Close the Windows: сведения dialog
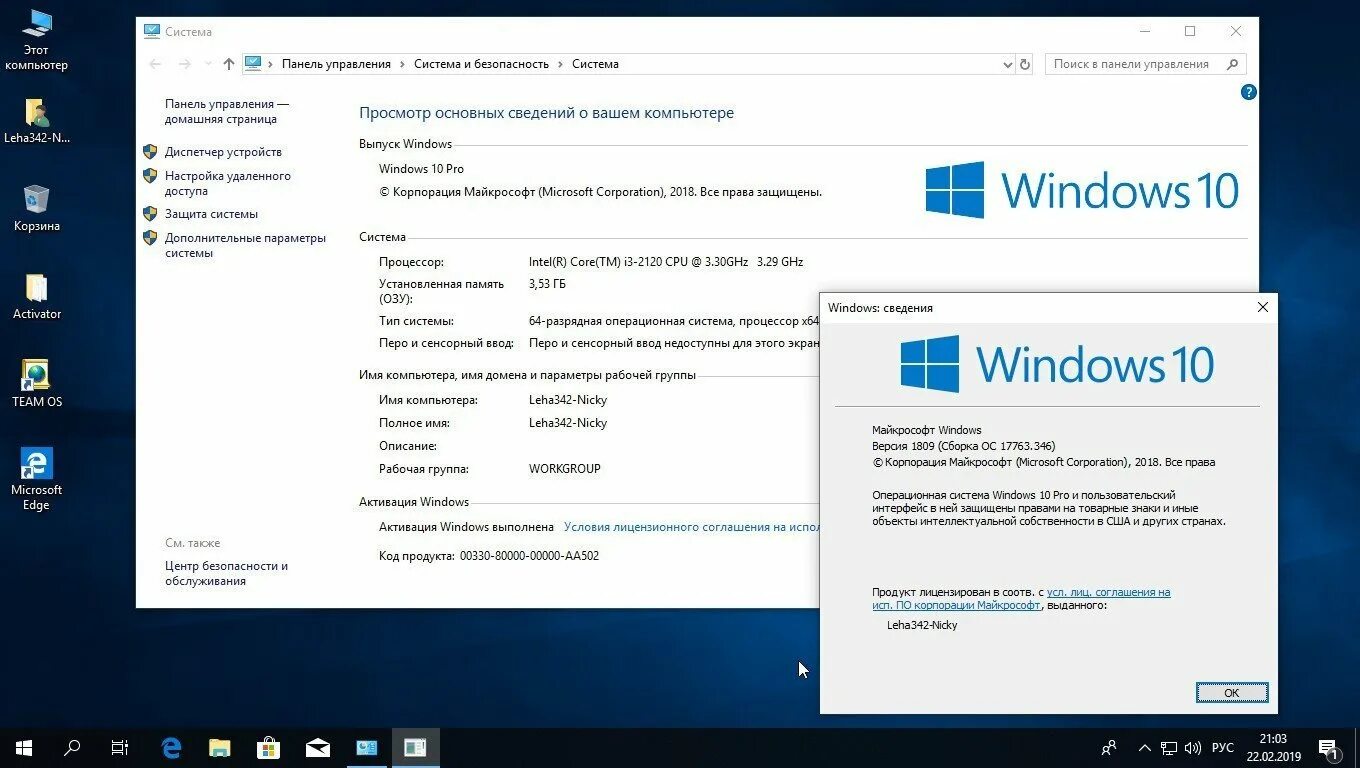This screenshot has width=1360, height=768. point(1263,307)
